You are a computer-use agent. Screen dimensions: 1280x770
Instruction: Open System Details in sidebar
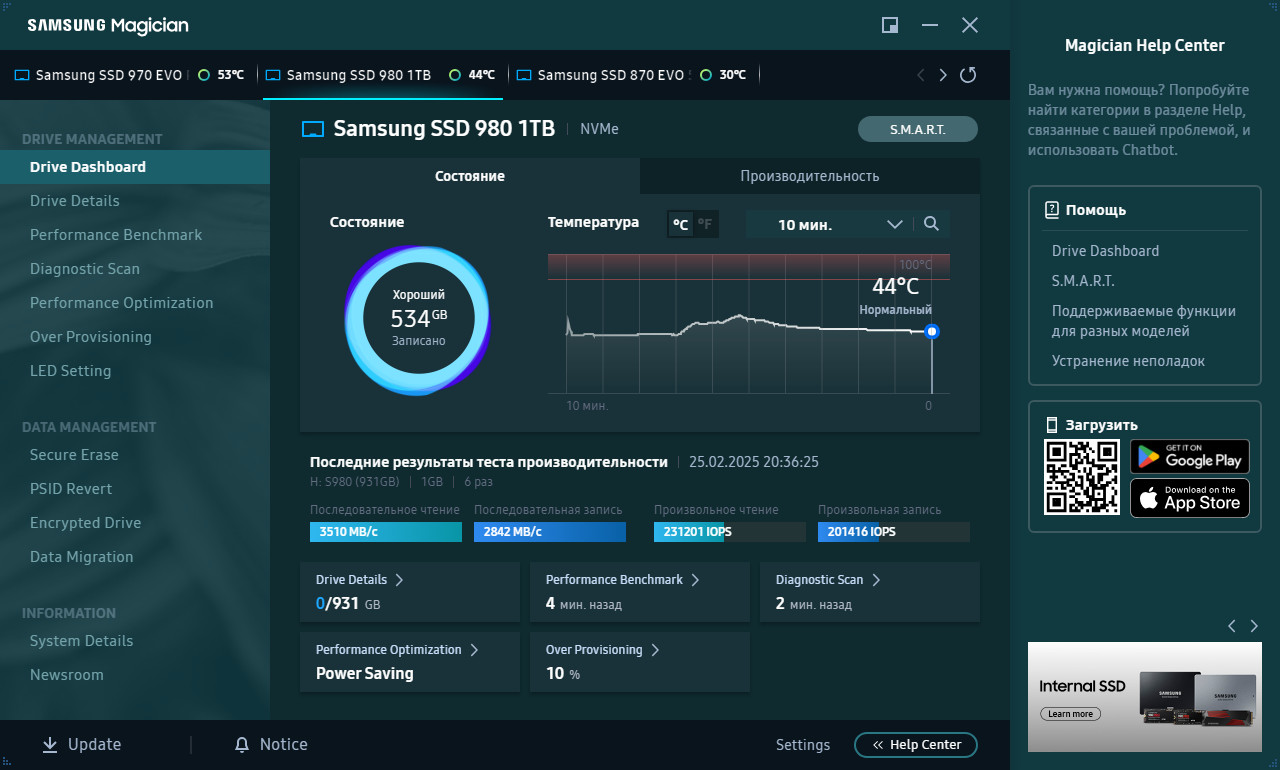[135, 641]
